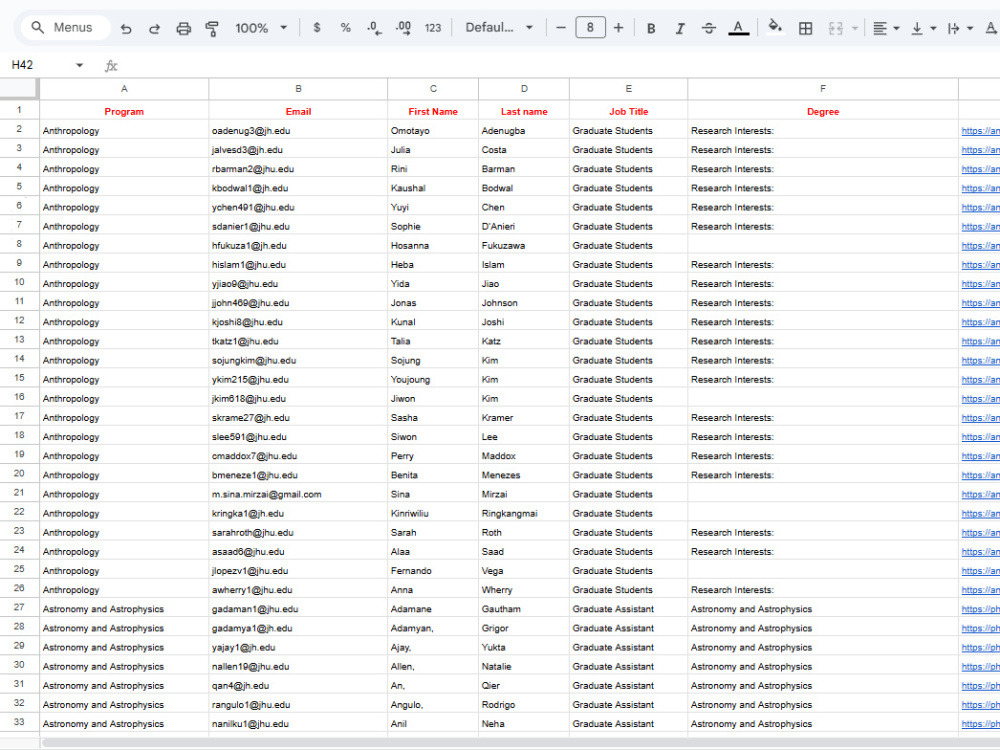Click the font size field showing 8
Screen dimensions: 1000x750
pos(590,27)
